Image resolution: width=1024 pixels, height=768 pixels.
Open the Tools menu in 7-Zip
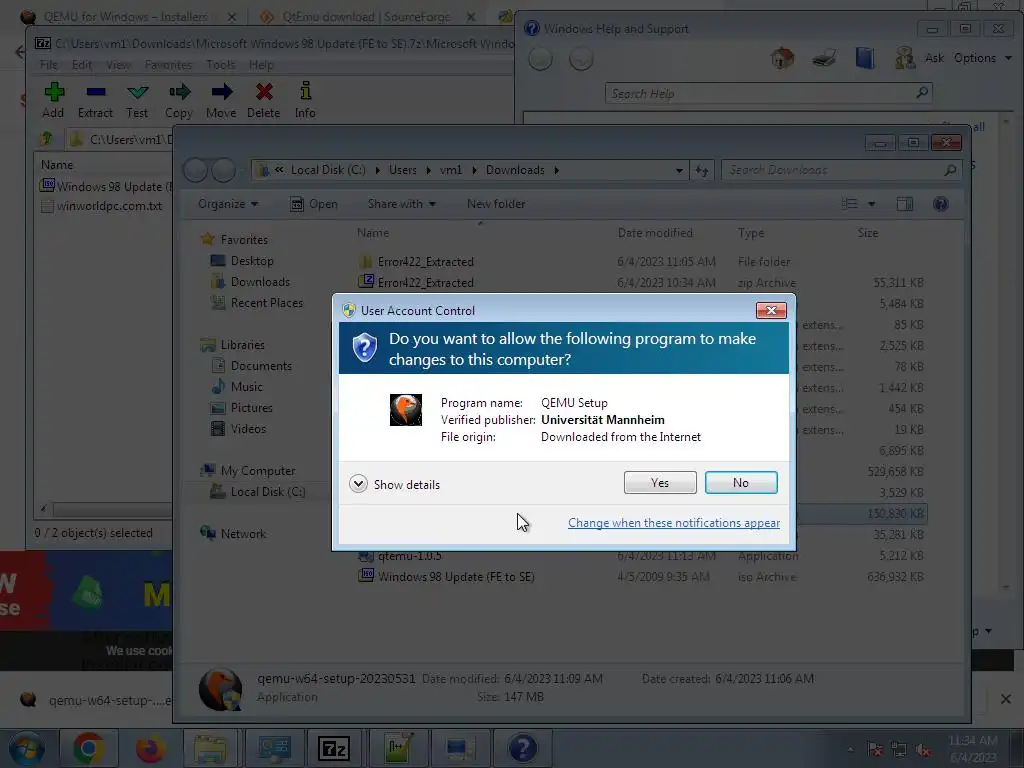click(x=221, y=65)
